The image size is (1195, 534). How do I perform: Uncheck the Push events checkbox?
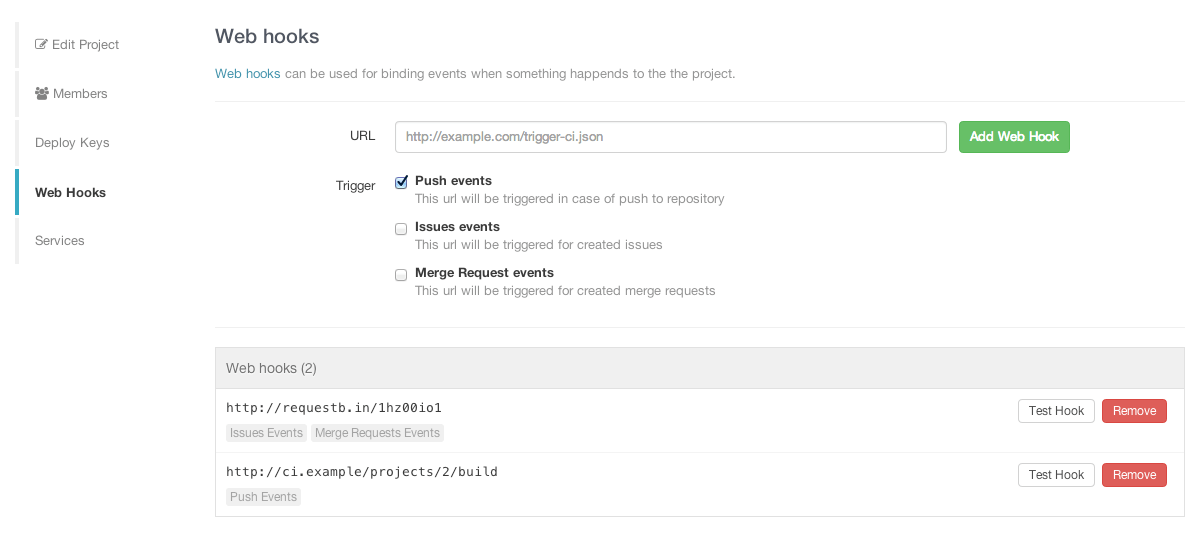point(401,182)
